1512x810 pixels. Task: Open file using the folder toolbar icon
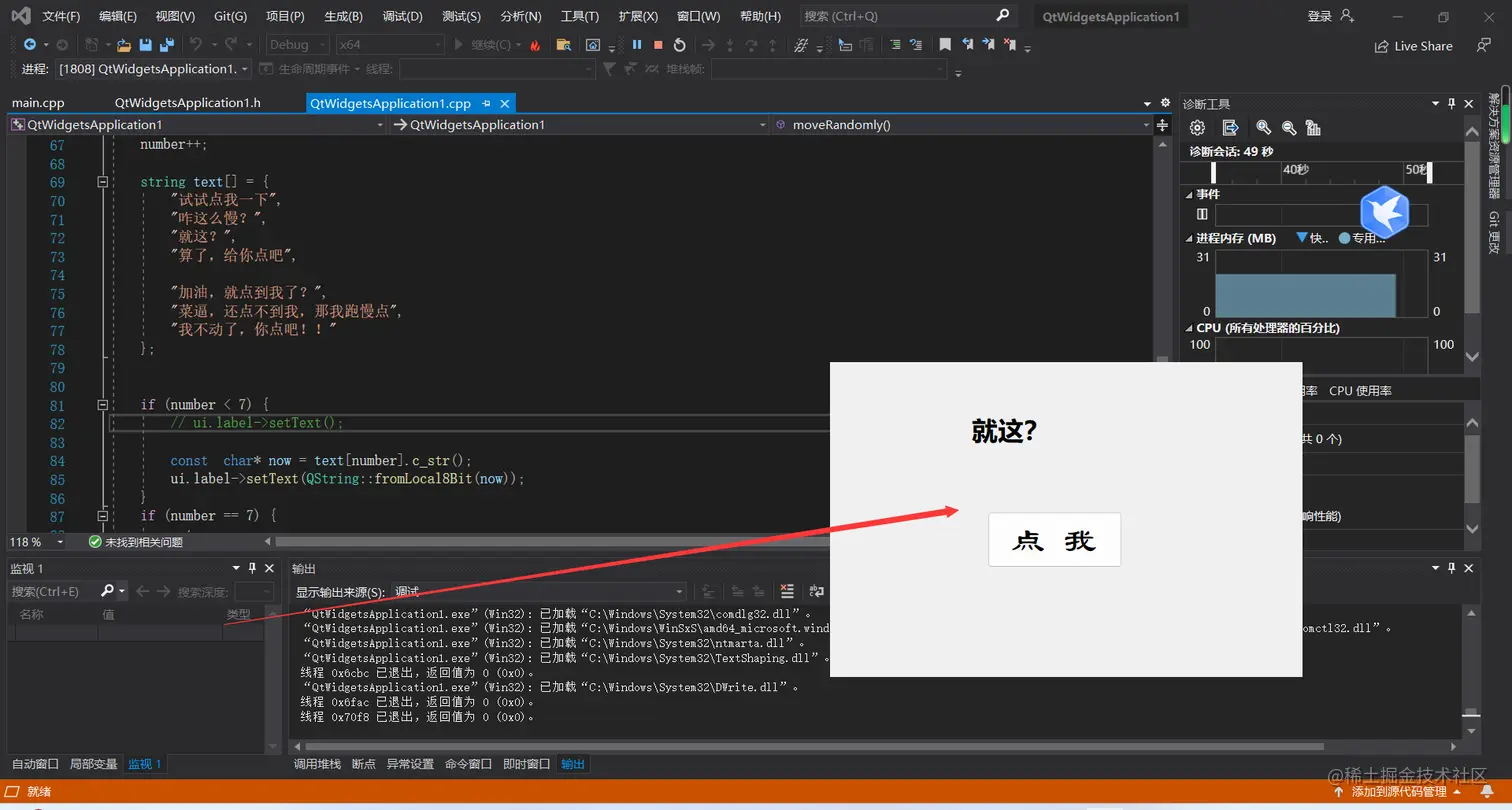(x=124, y=45)
